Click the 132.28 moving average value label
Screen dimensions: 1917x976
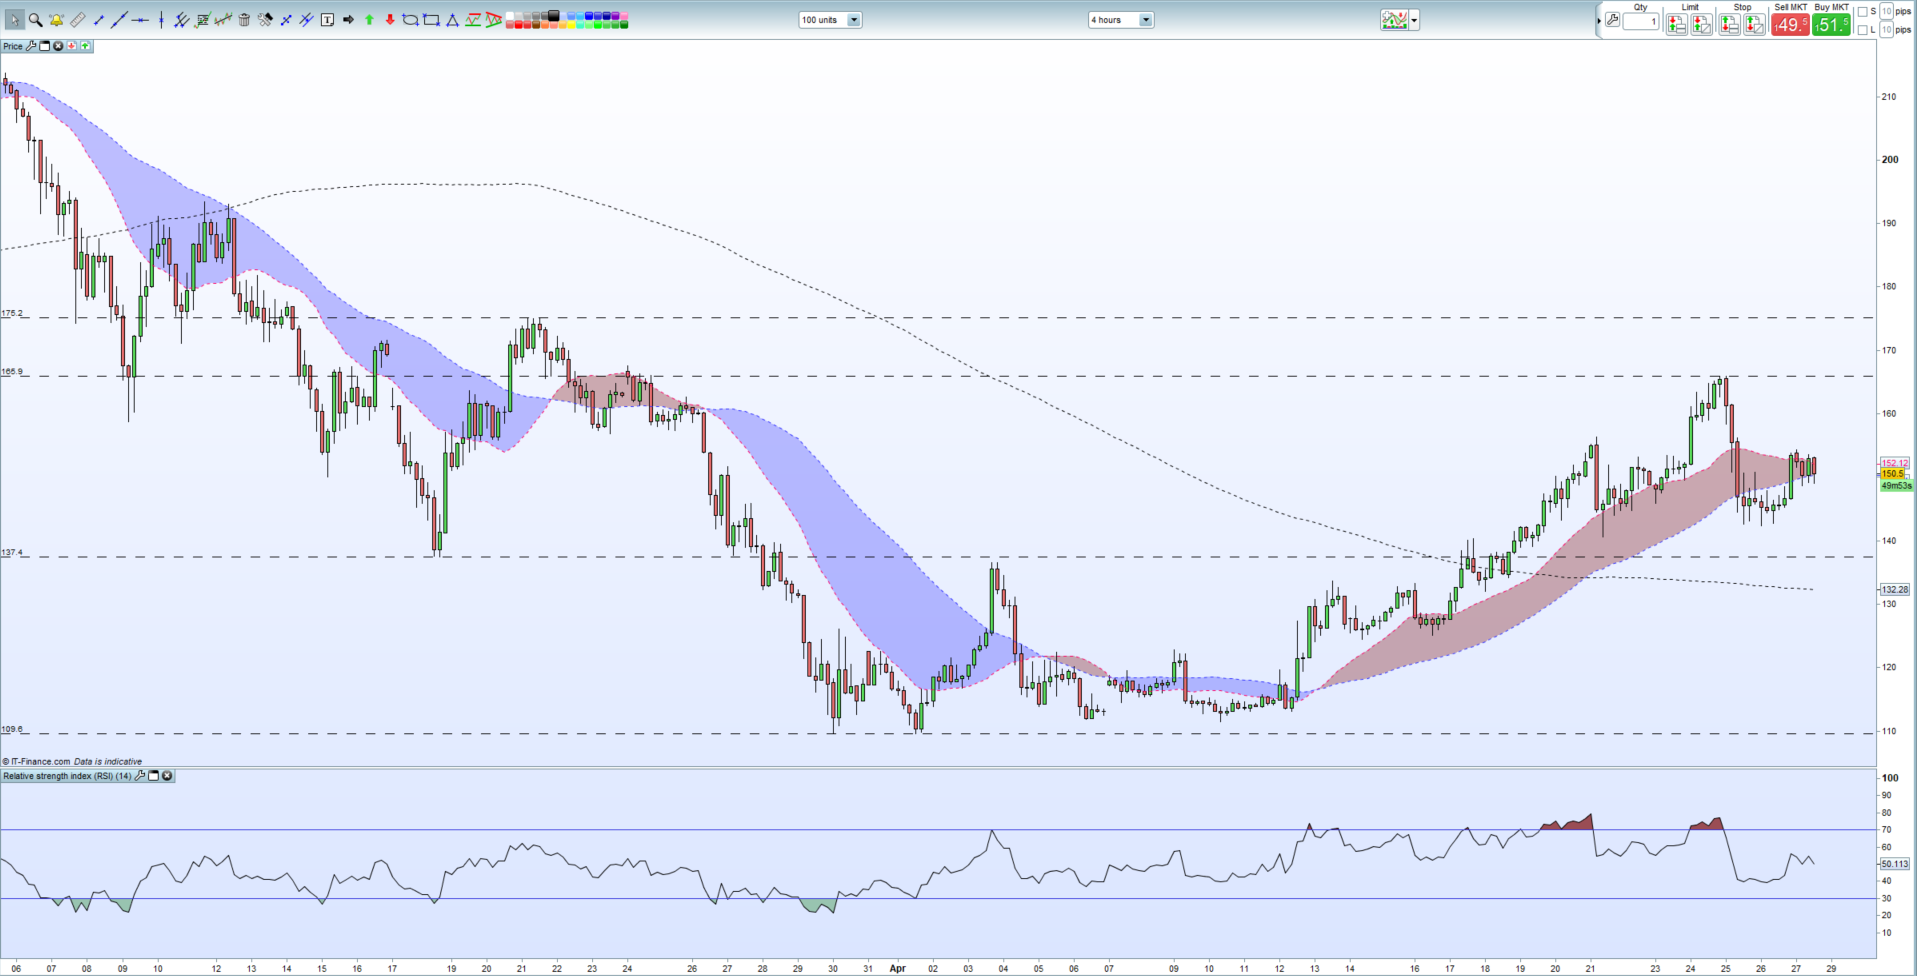point(1895,590)
